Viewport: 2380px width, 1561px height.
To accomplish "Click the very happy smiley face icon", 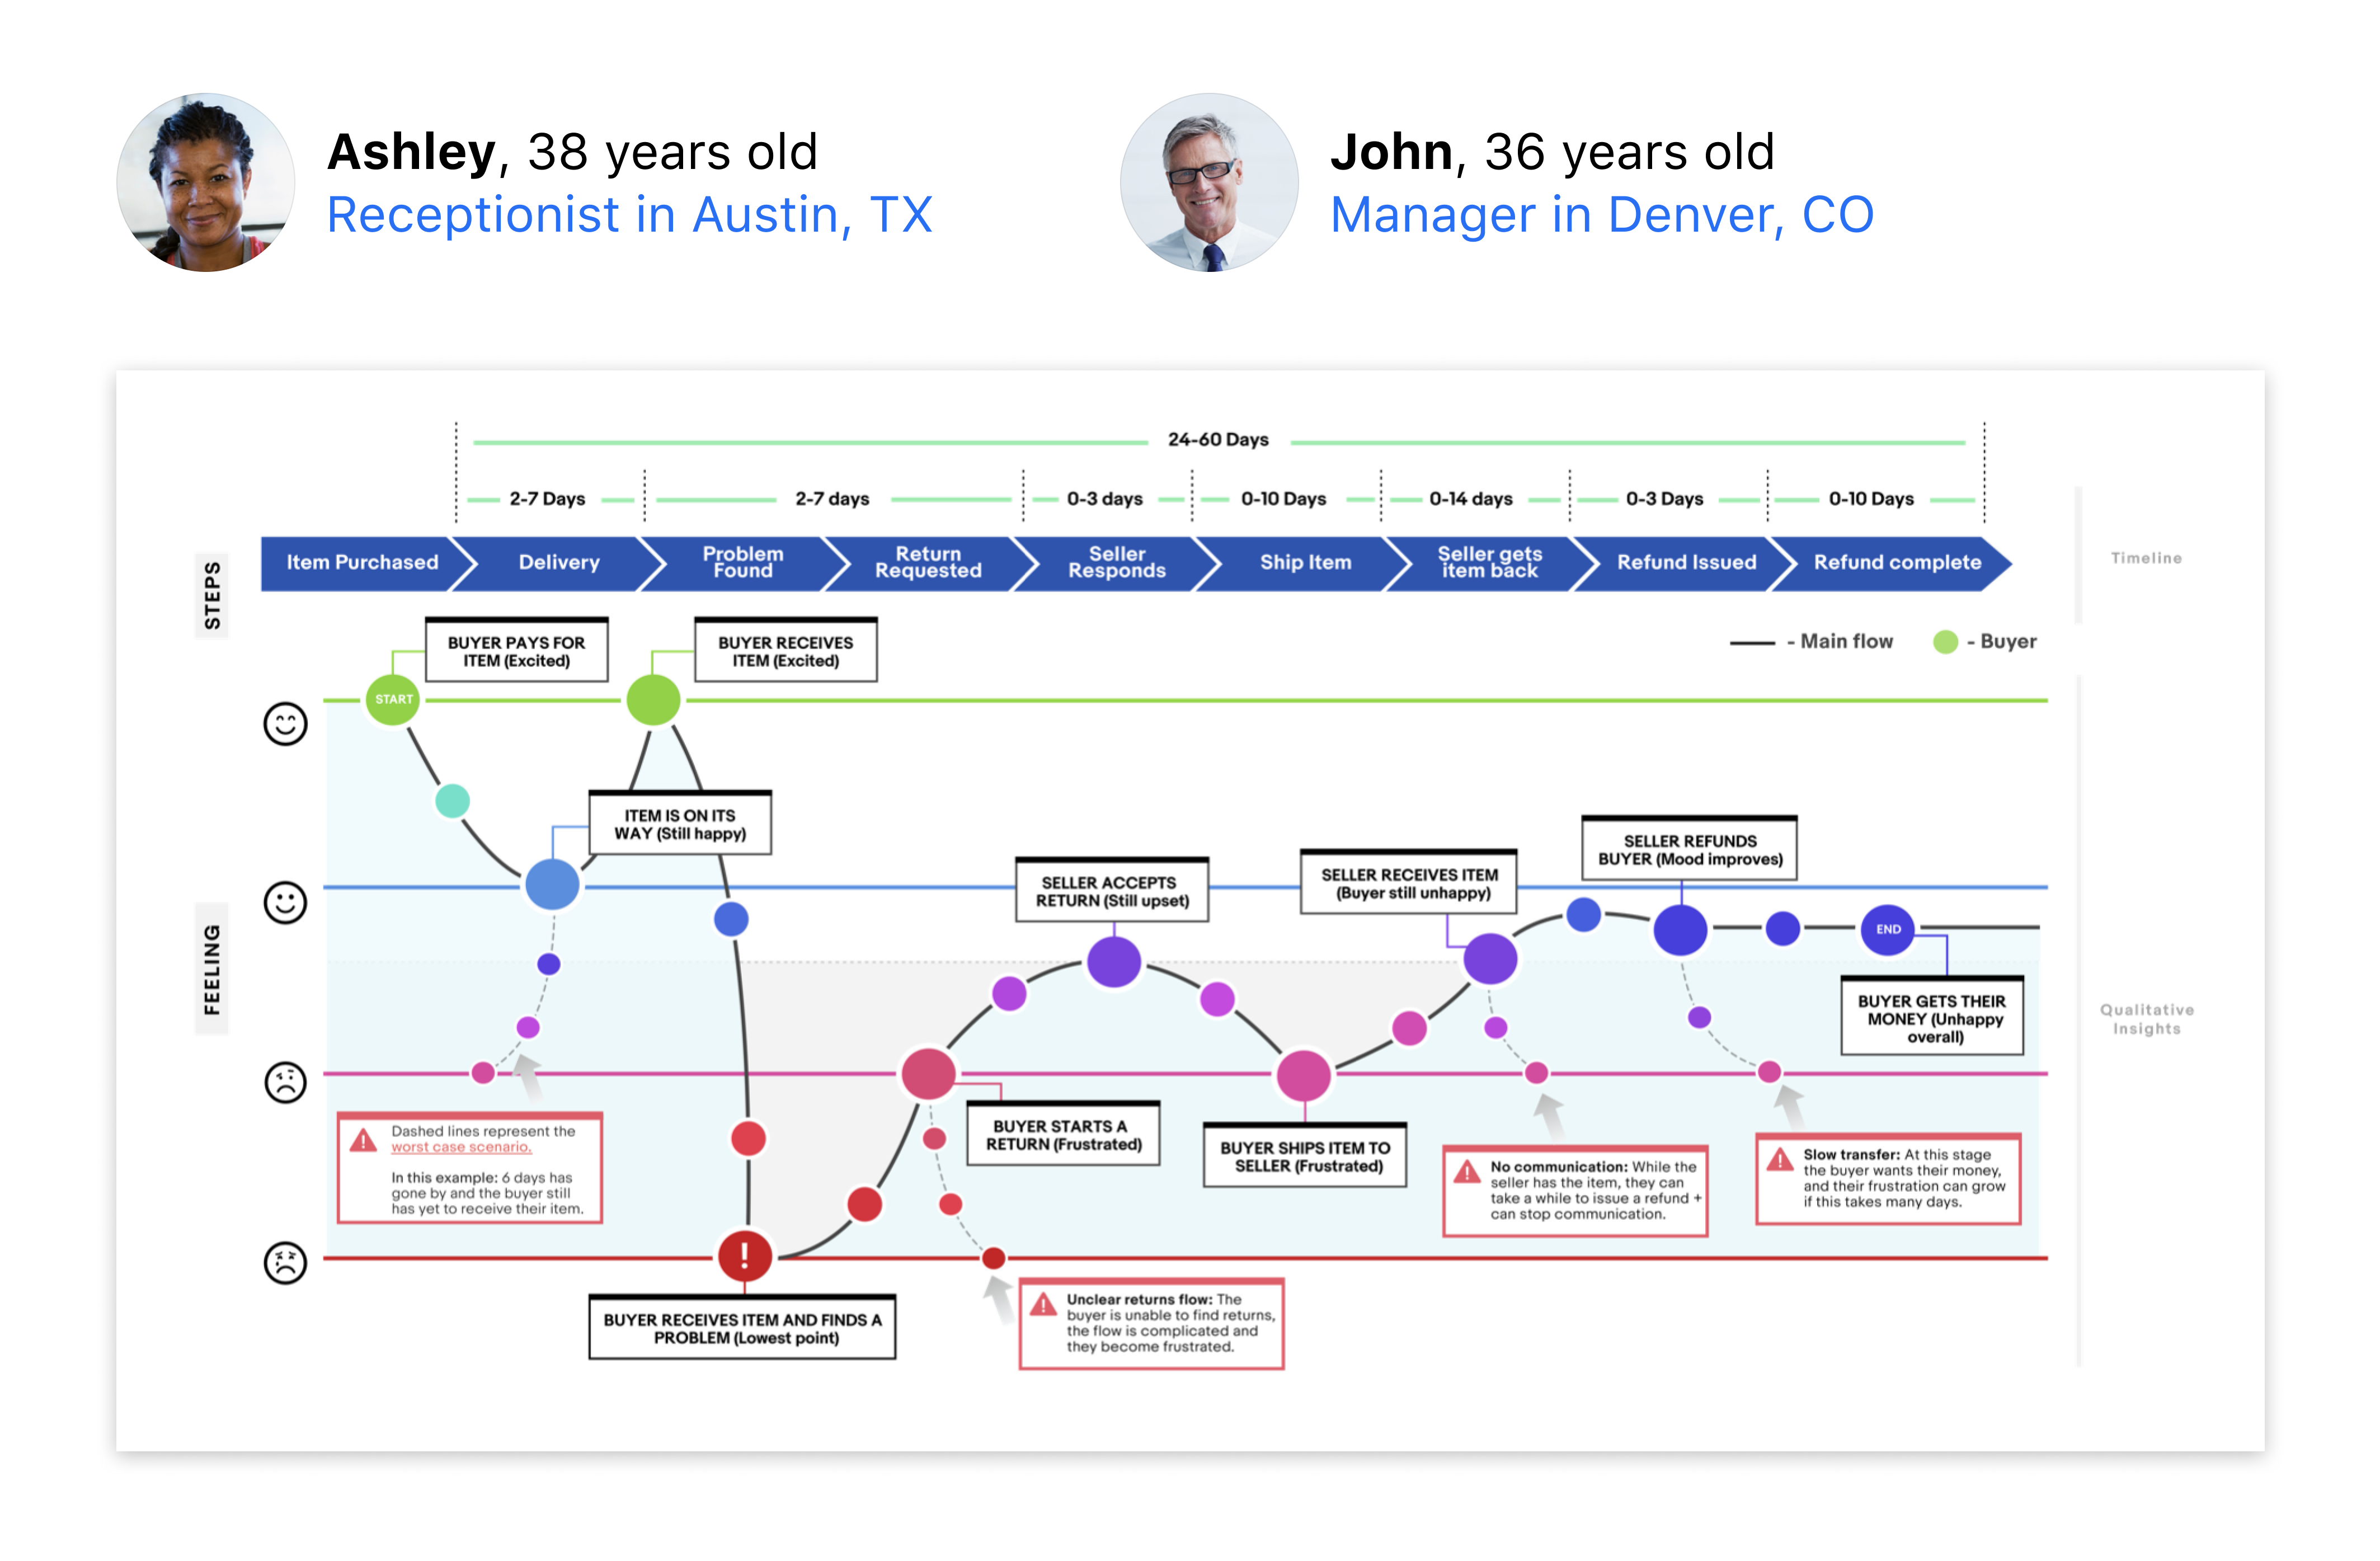I will (285, 723).
